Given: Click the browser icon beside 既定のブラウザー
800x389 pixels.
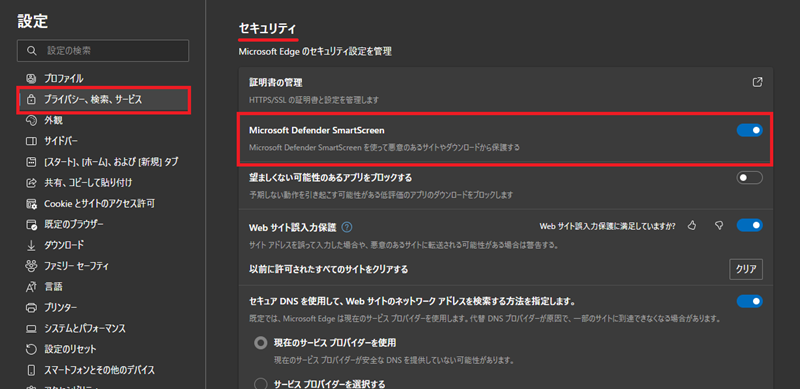Looking at the screenshot, I should click(x=32, y=224).
